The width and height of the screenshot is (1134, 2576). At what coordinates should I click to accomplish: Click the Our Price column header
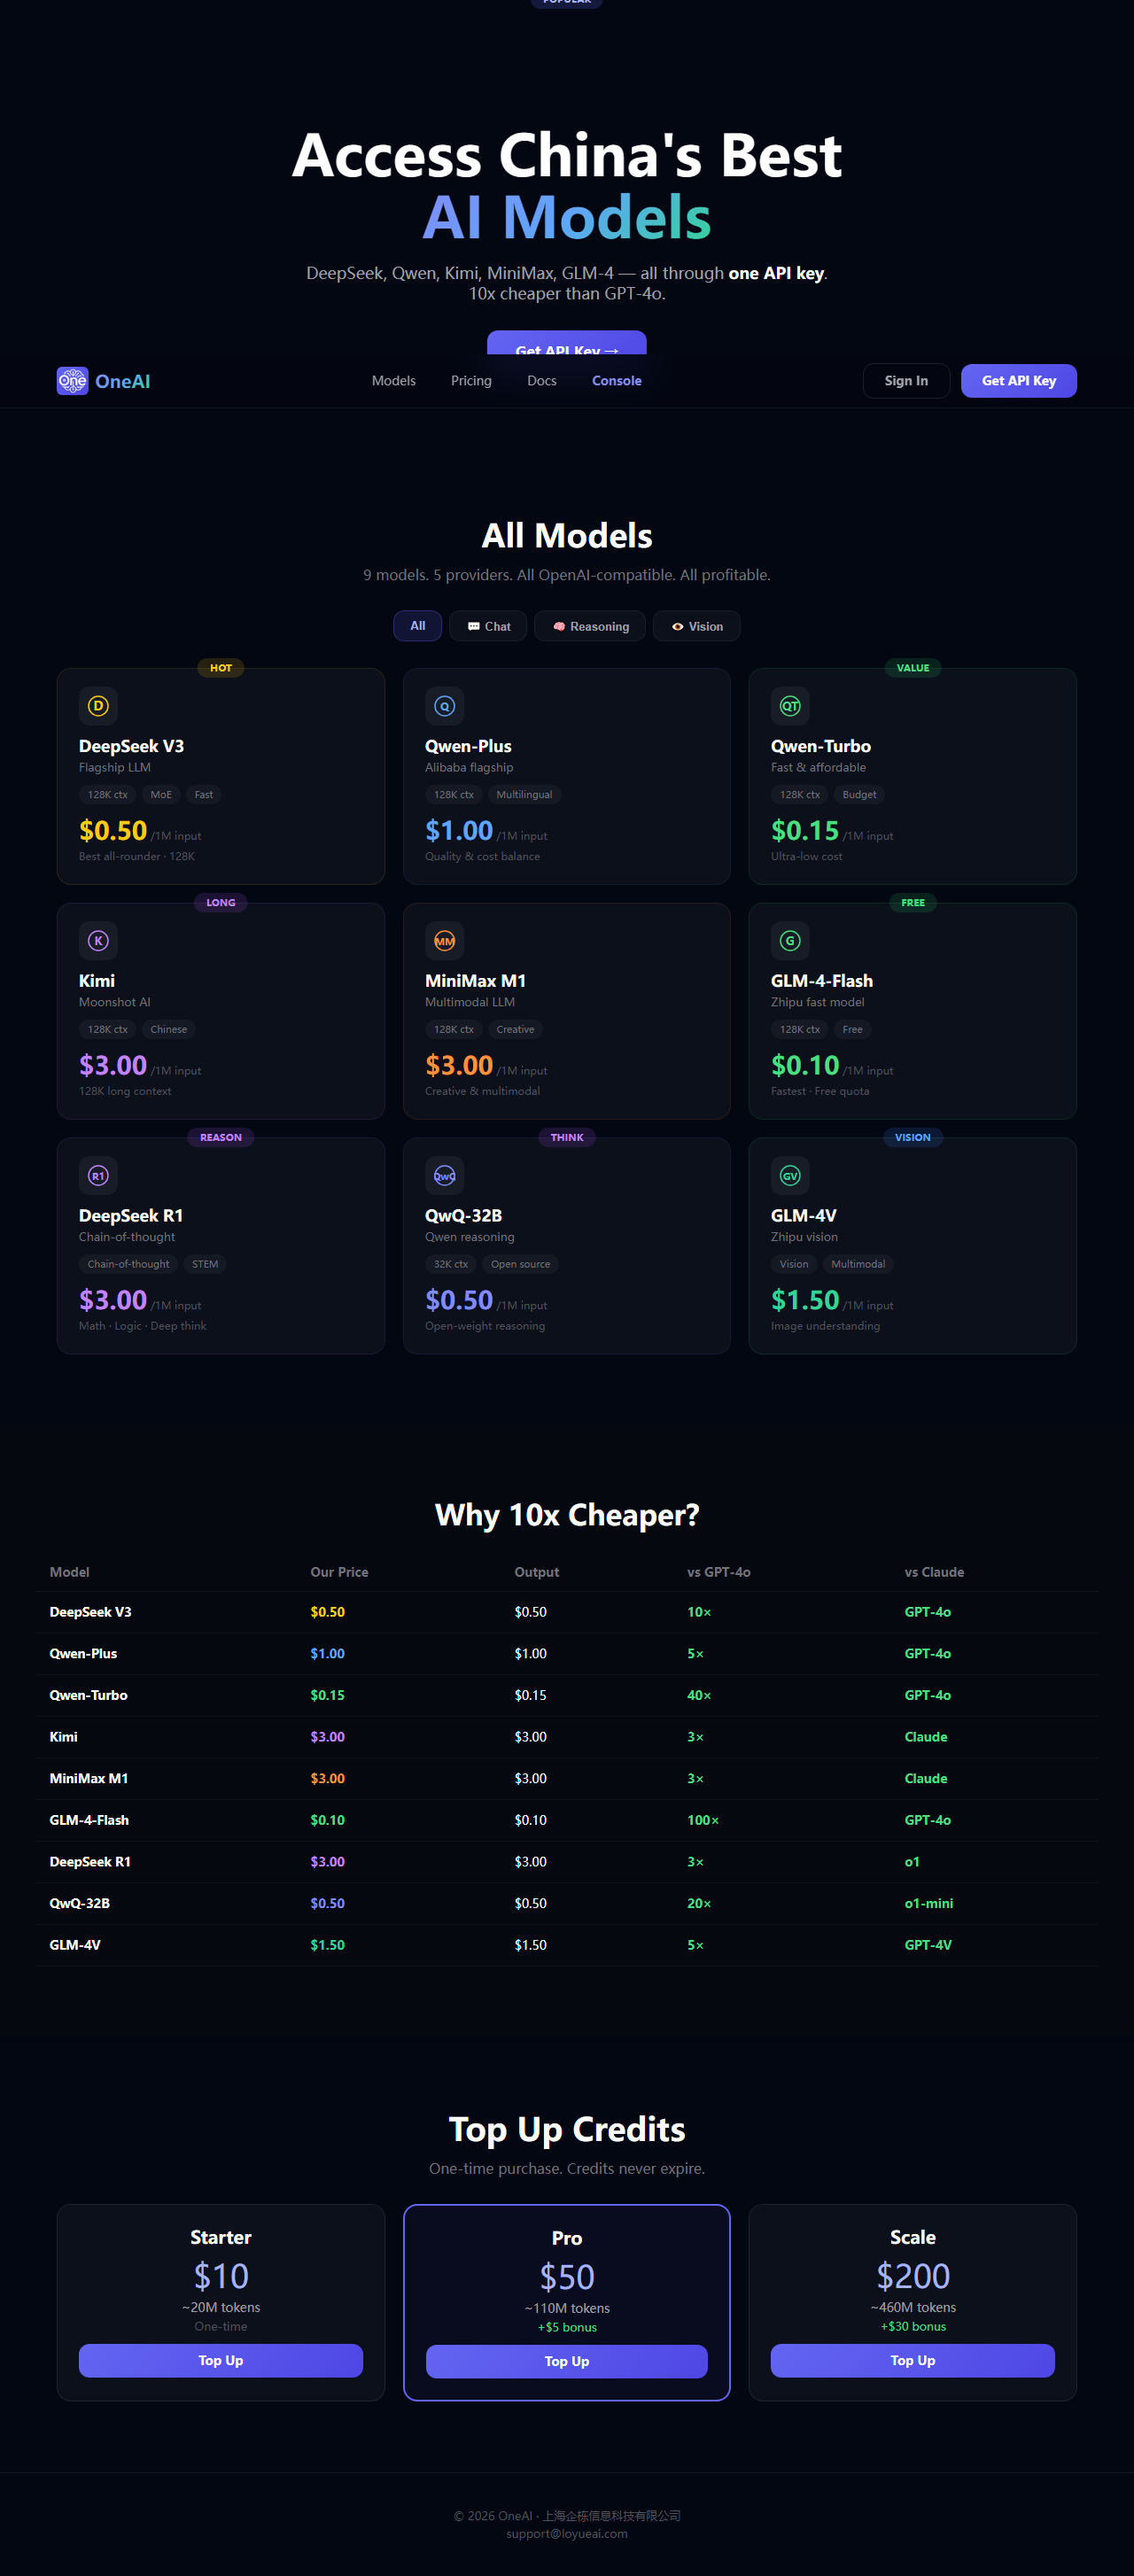[x=339, y=1572]
